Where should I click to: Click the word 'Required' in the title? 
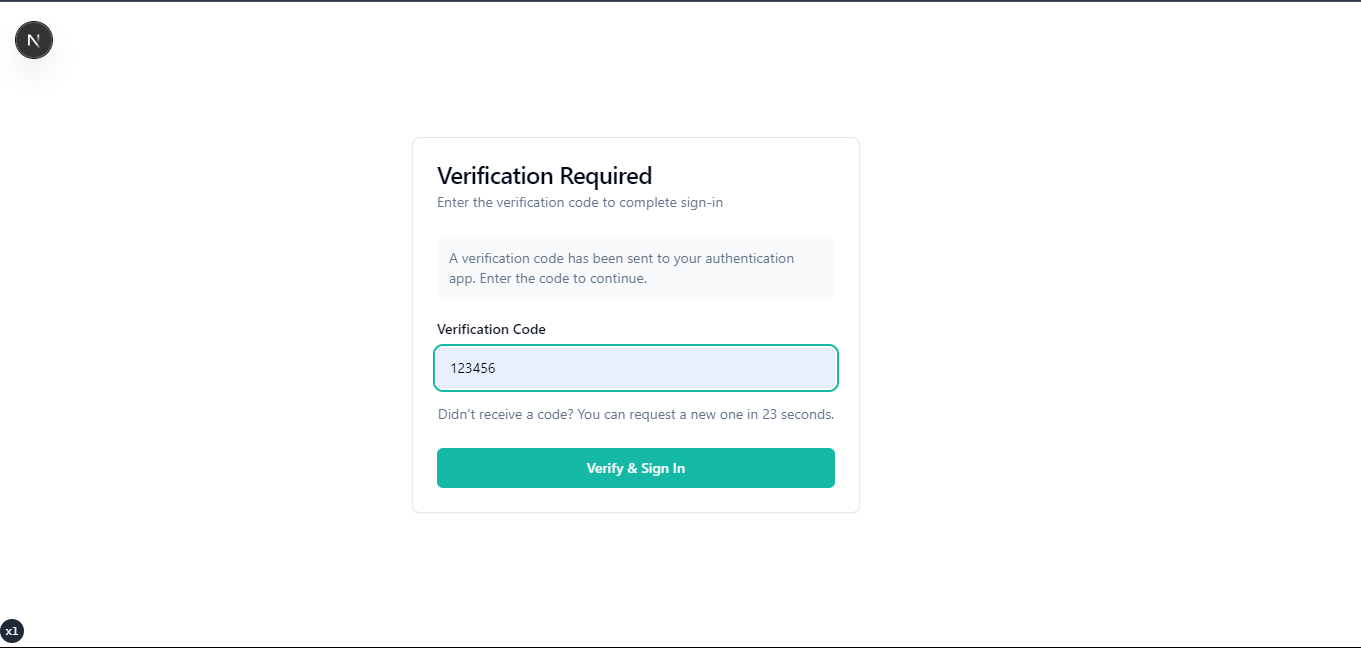(x=605, y=176)
